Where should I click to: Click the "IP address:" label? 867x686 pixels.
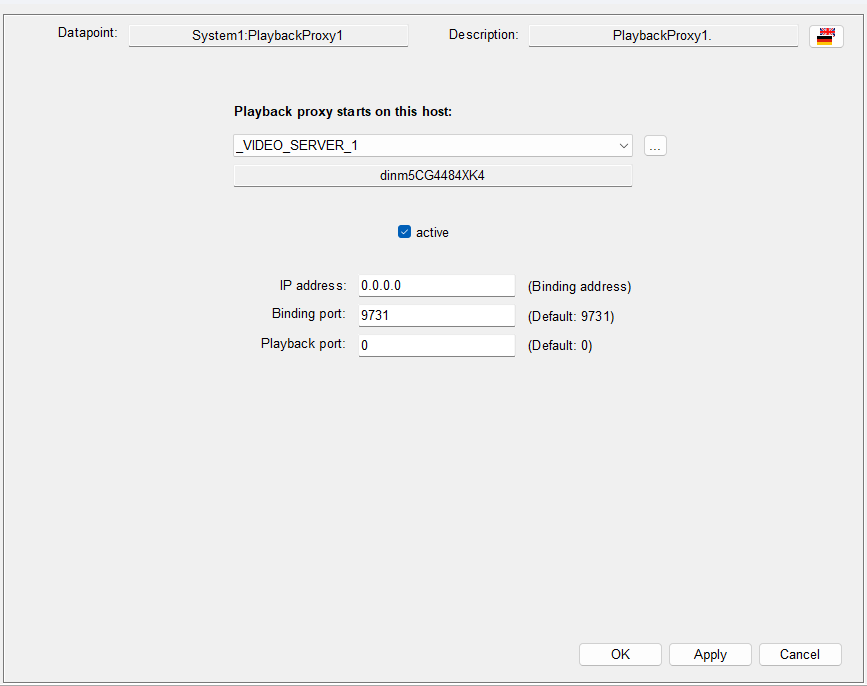pos(313,285)
